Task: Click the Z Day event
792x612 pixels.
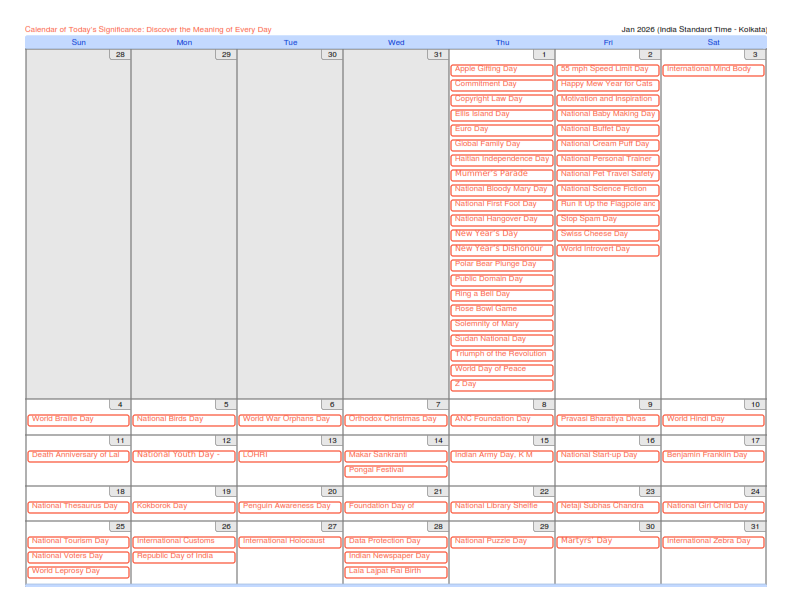Action: 502,385
